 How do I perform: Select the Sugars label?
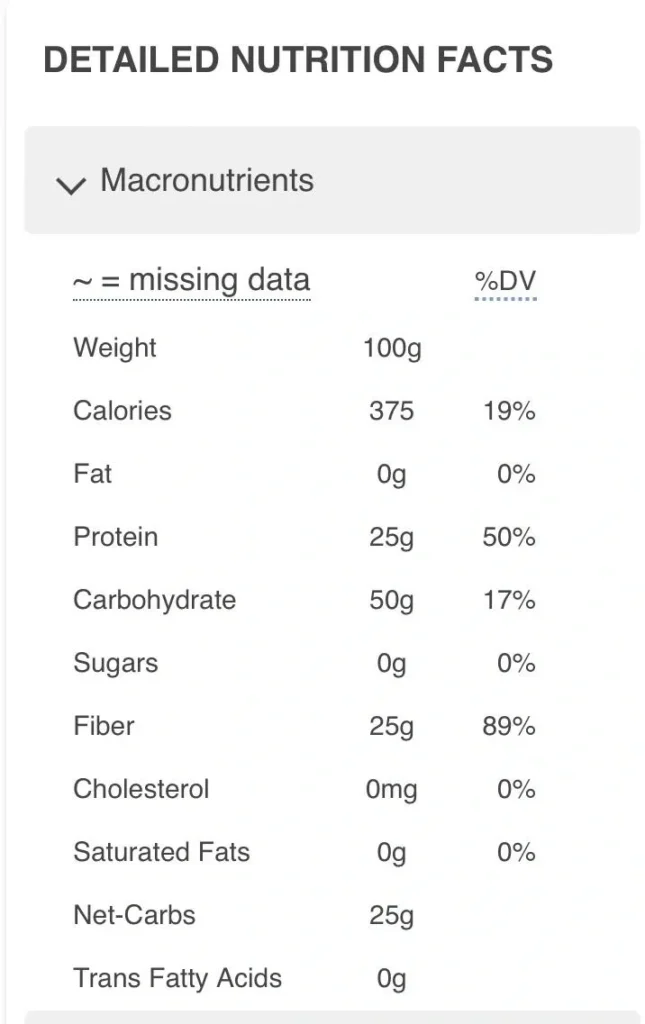[x=115, y=663]
